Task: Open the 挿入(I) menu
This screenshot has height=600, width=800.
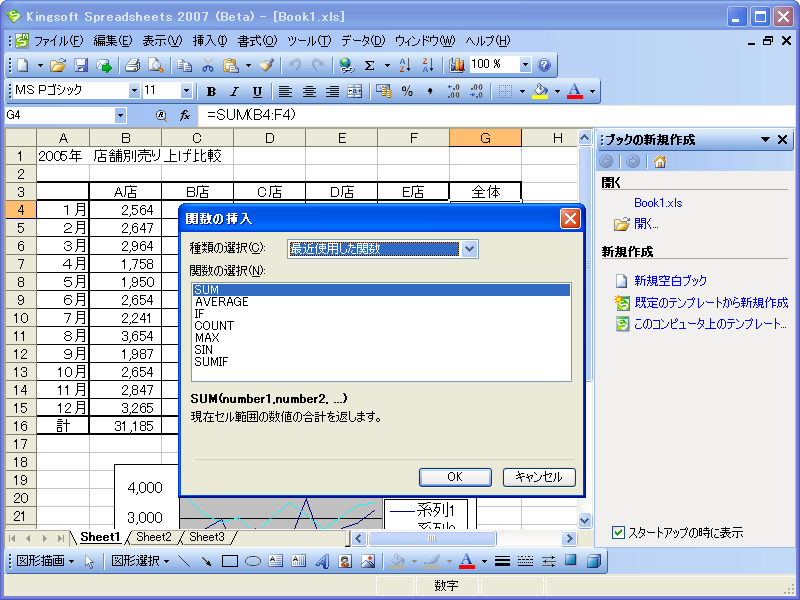Action: [x=210, y=41]
